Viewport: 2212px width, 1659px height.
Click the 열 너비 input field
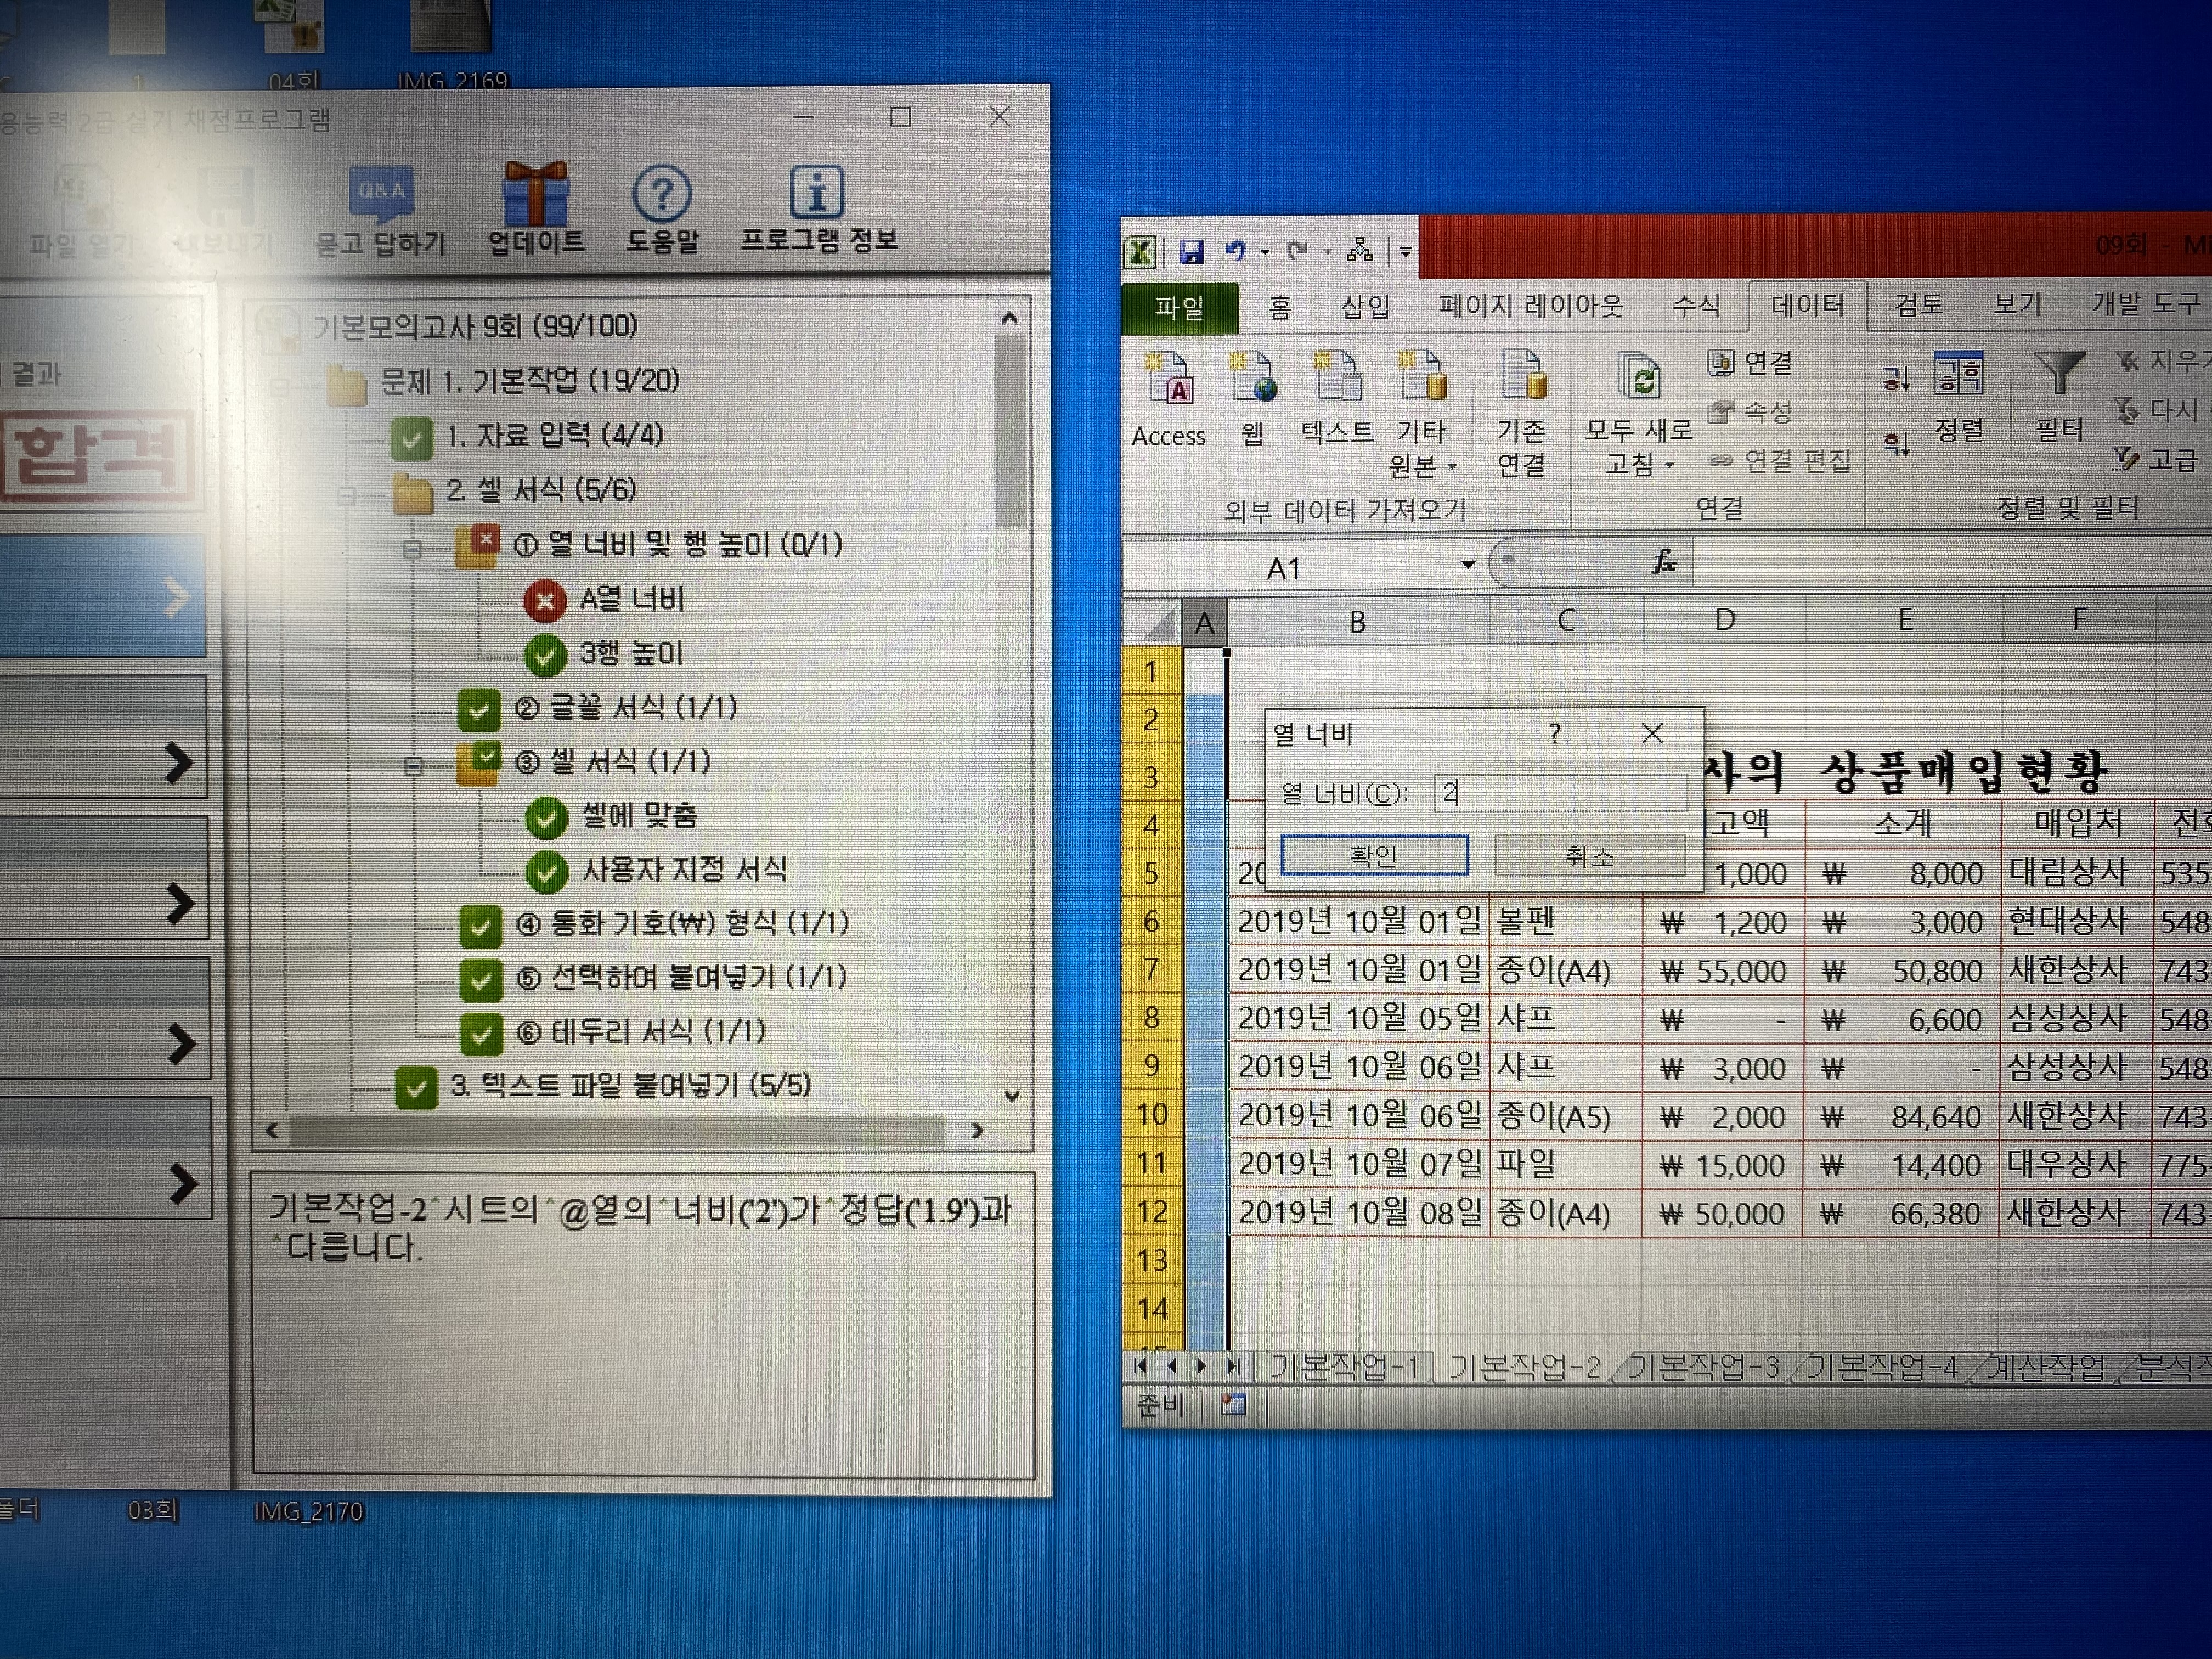pyautogui.click(x=1559, y=794)
